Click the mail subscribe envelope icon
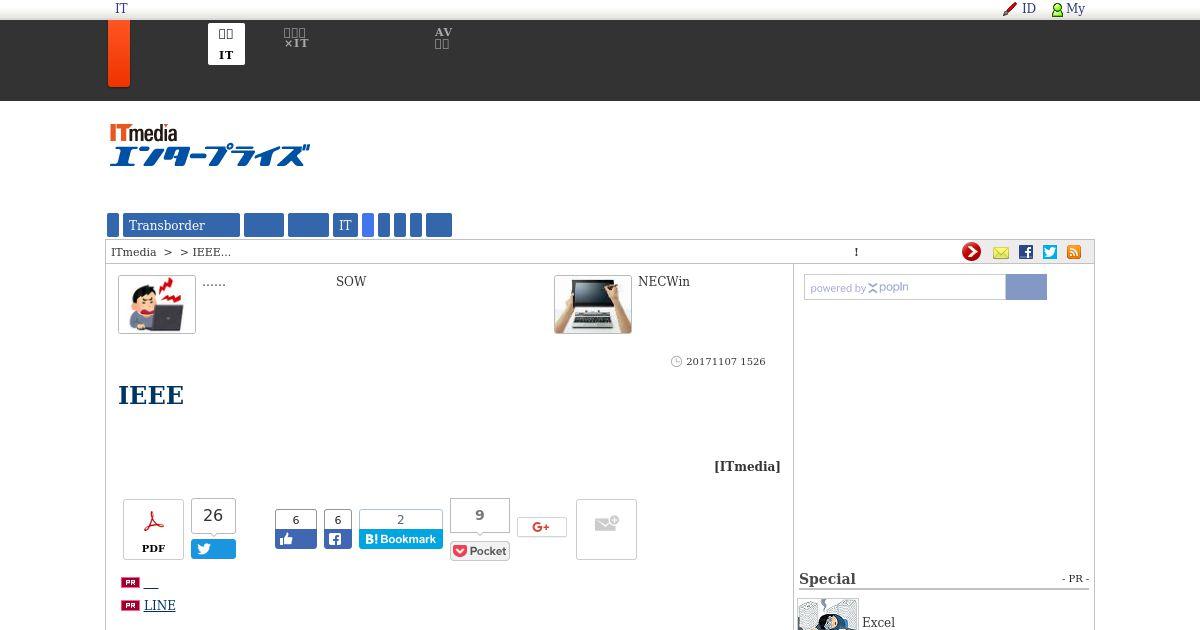The image size is (1200, 630). [x=606, y=529]
